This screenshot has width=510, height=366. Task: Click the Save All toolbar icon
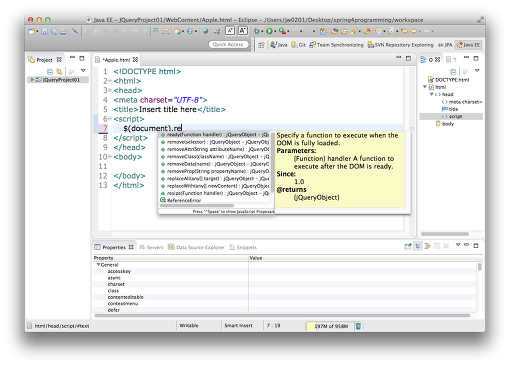click(x=54, y=31)
